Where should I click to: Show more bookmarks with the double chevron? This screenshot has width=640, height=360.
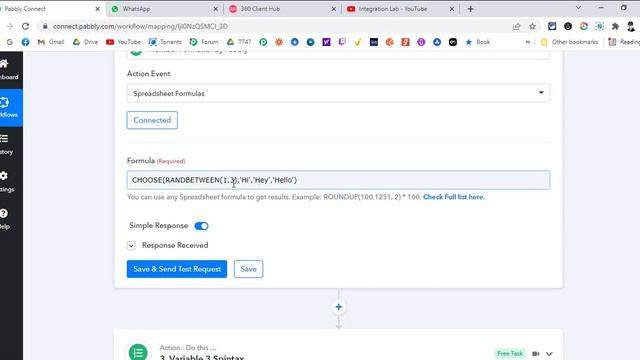(x=528, y=42)
